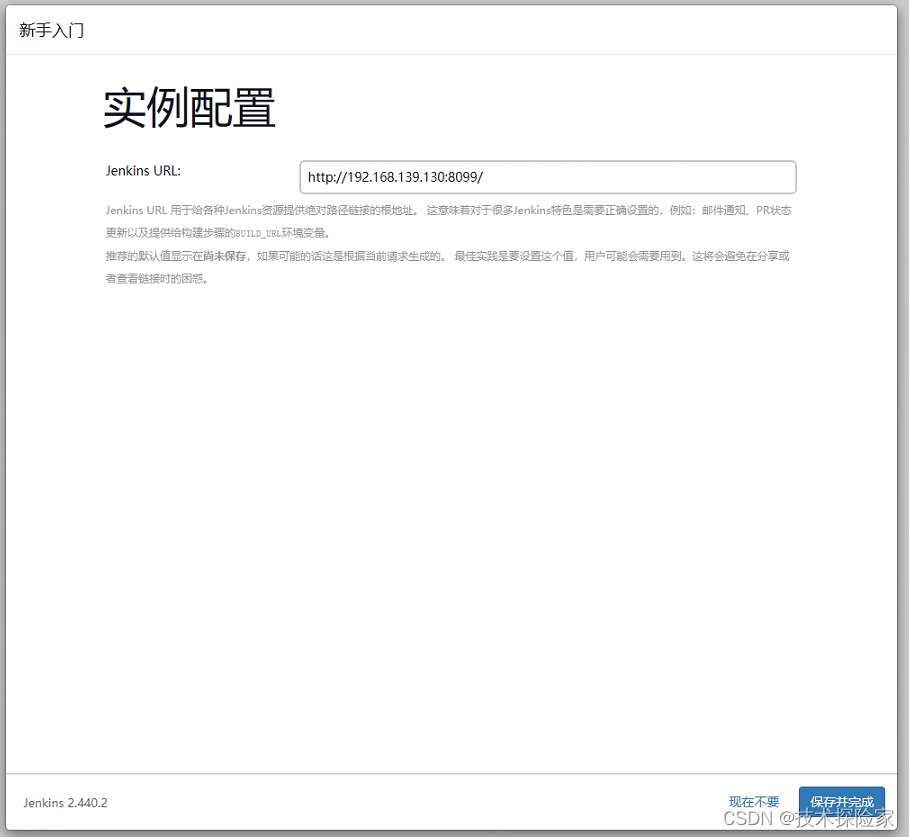
Task: Click the 新手入门 header title
Action: point(52,30)
